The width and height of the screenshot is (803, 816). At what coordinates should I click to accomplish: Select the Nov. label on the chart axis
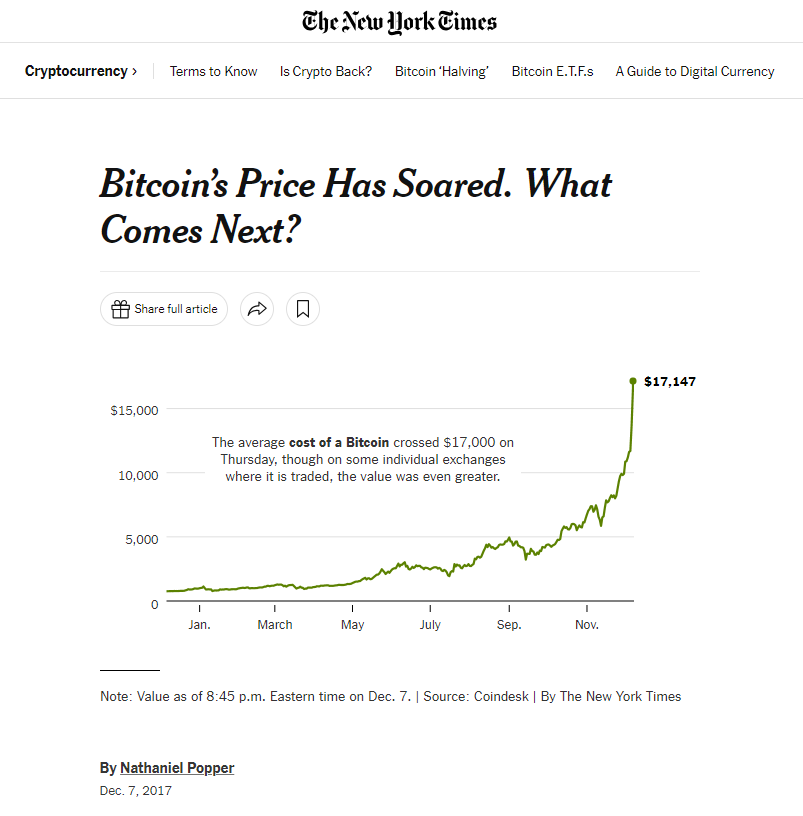pyautogui.click(x=586, y=624)
